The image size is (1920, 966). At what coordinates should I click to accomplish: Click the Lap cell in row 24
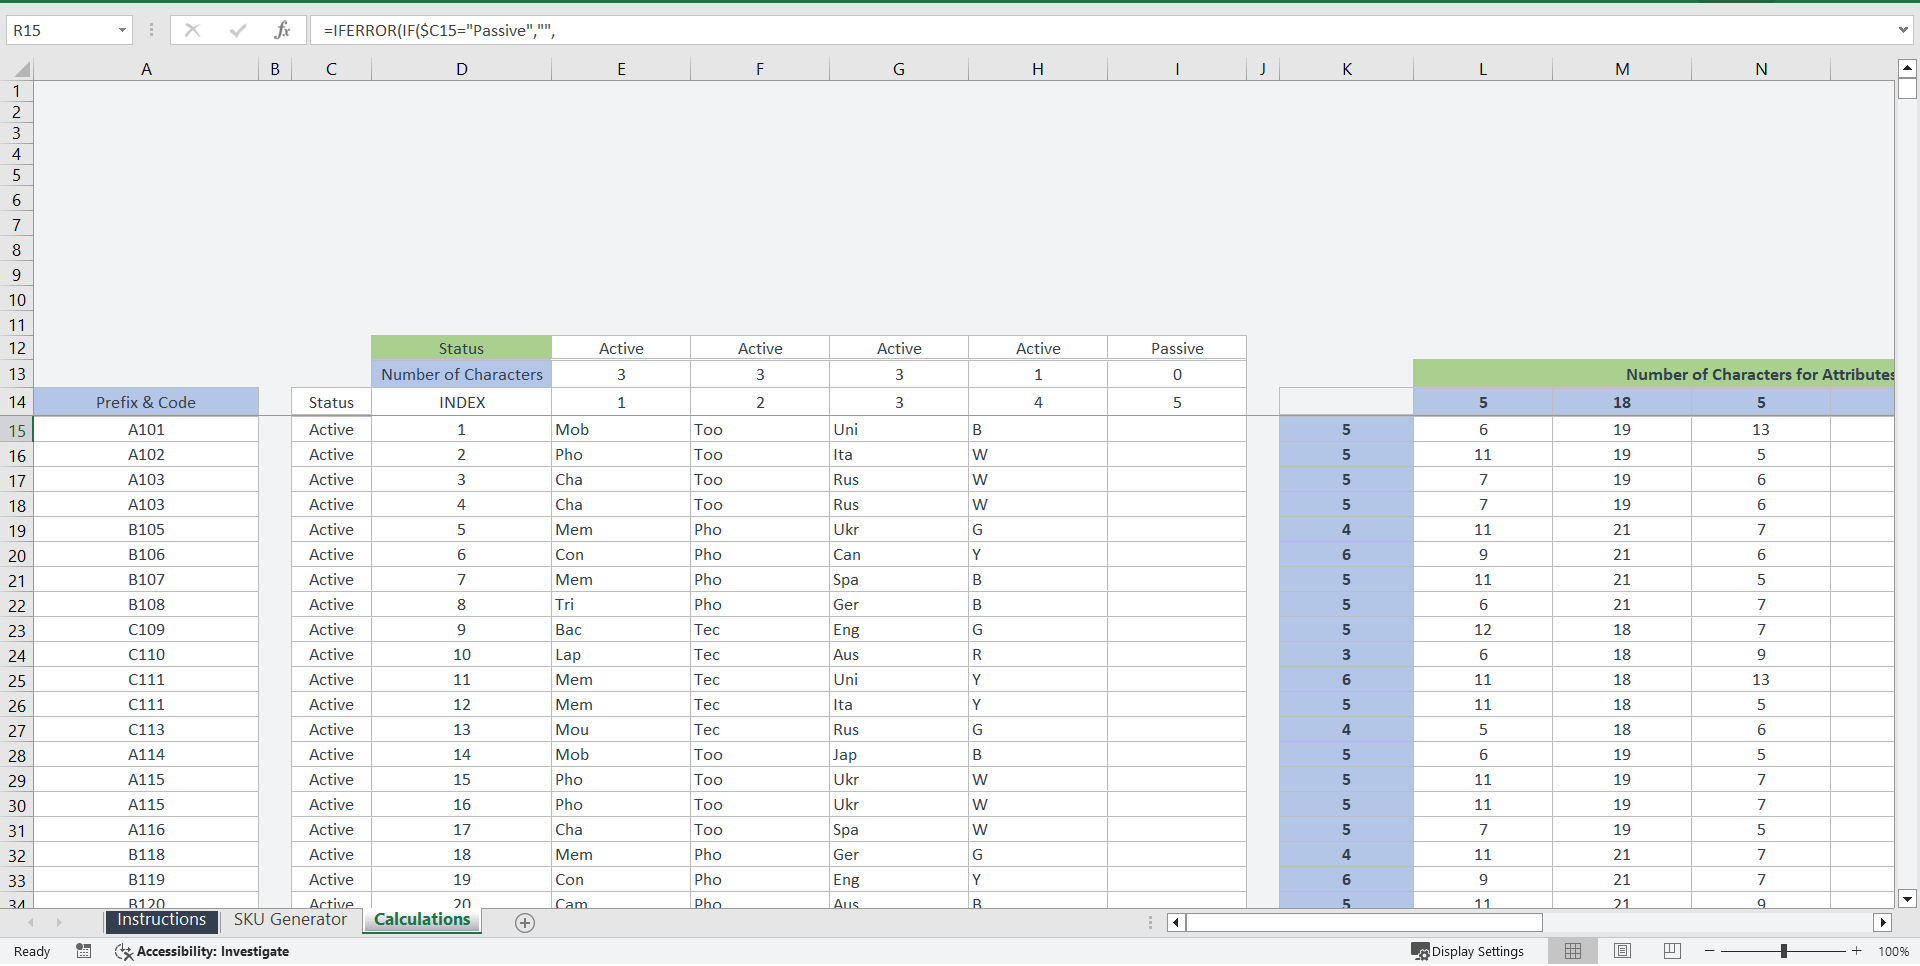pyautogui.click(x=621, y=654)
